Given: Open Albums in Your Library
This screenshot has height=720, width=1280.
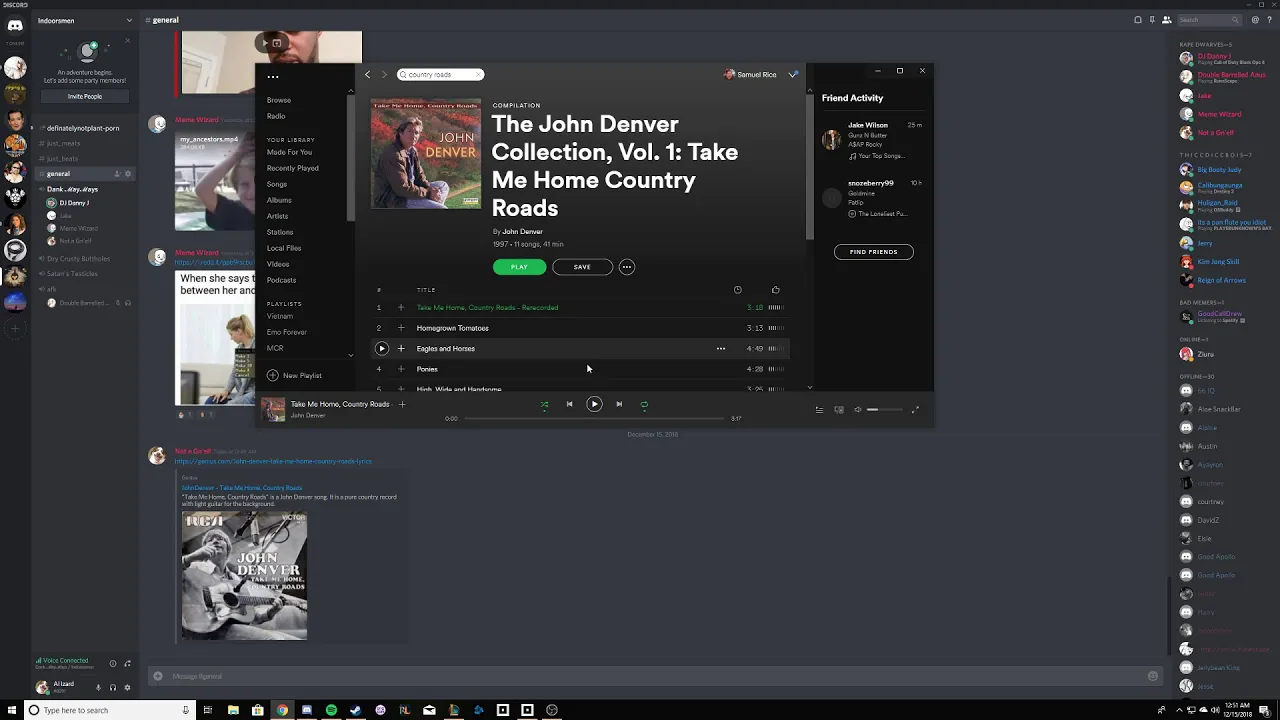Looking at the screenshot, I should pyautogui.click(x=279, y=200).
